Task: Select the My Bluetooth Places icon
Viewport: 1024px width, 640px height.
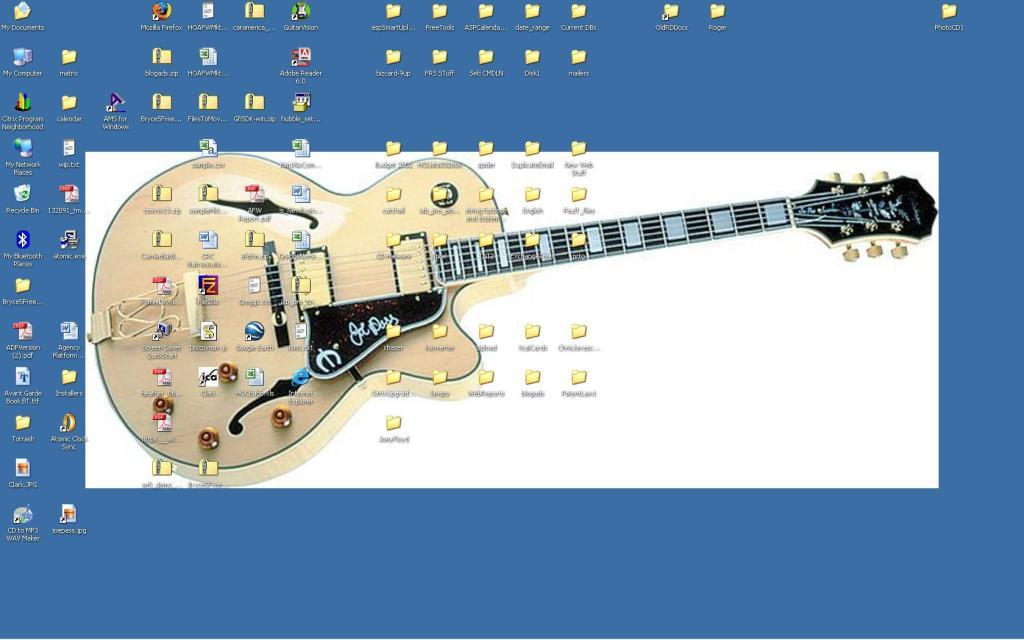Action: (x=22, y=240)
